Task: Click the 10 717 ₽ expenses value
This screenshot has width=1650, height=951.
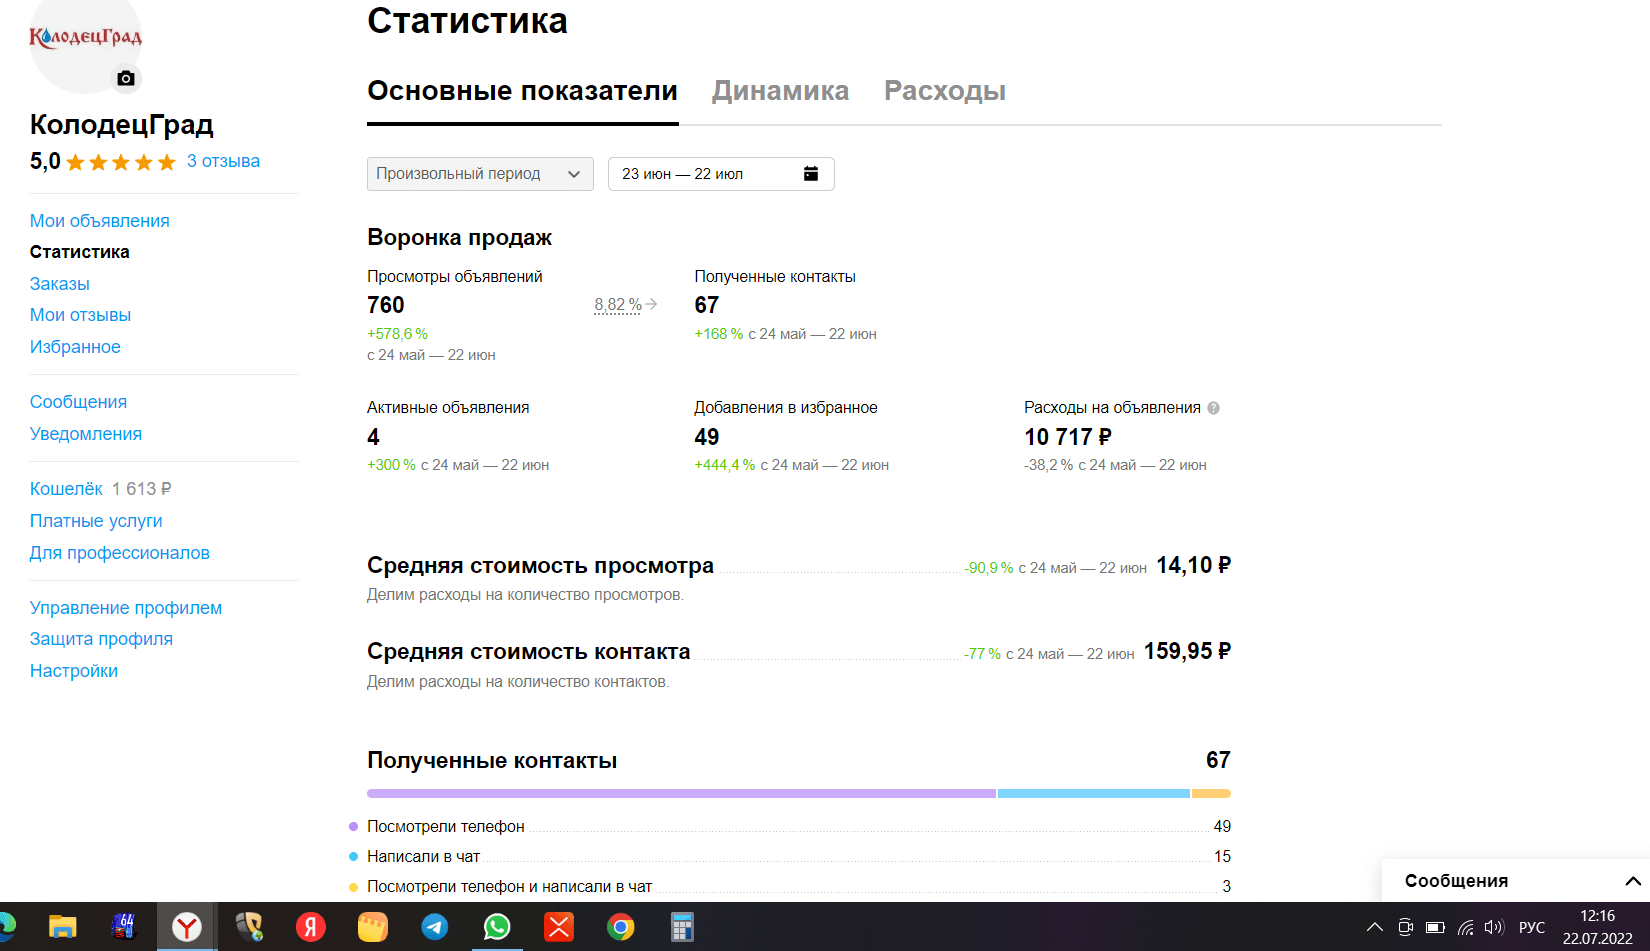Action: point(1068,437)
